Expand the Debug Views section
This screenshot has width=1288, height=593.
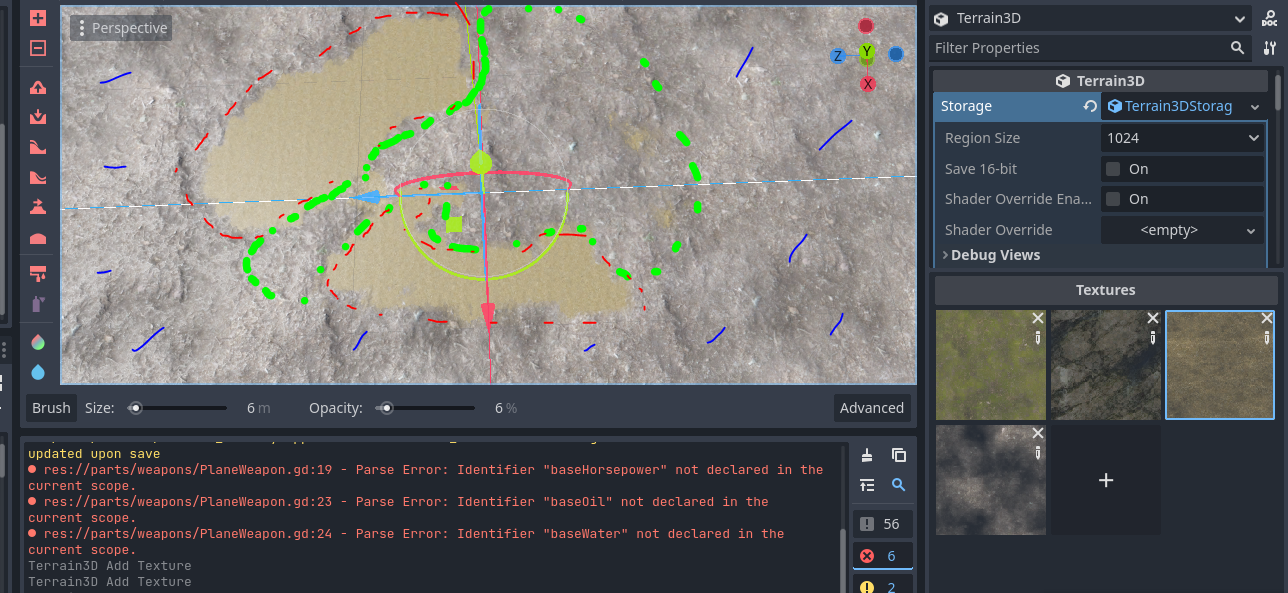[x=993, y=255]
